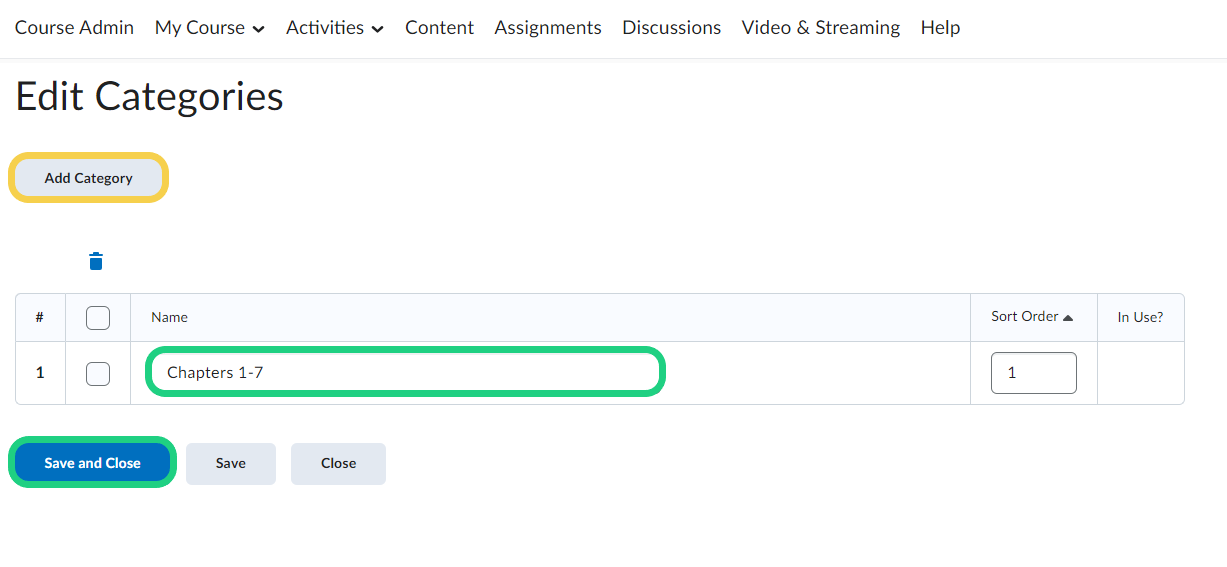Click the Sort Order ascending arrow
This screenshot has width=1227, height=567.
point(1068,318)
